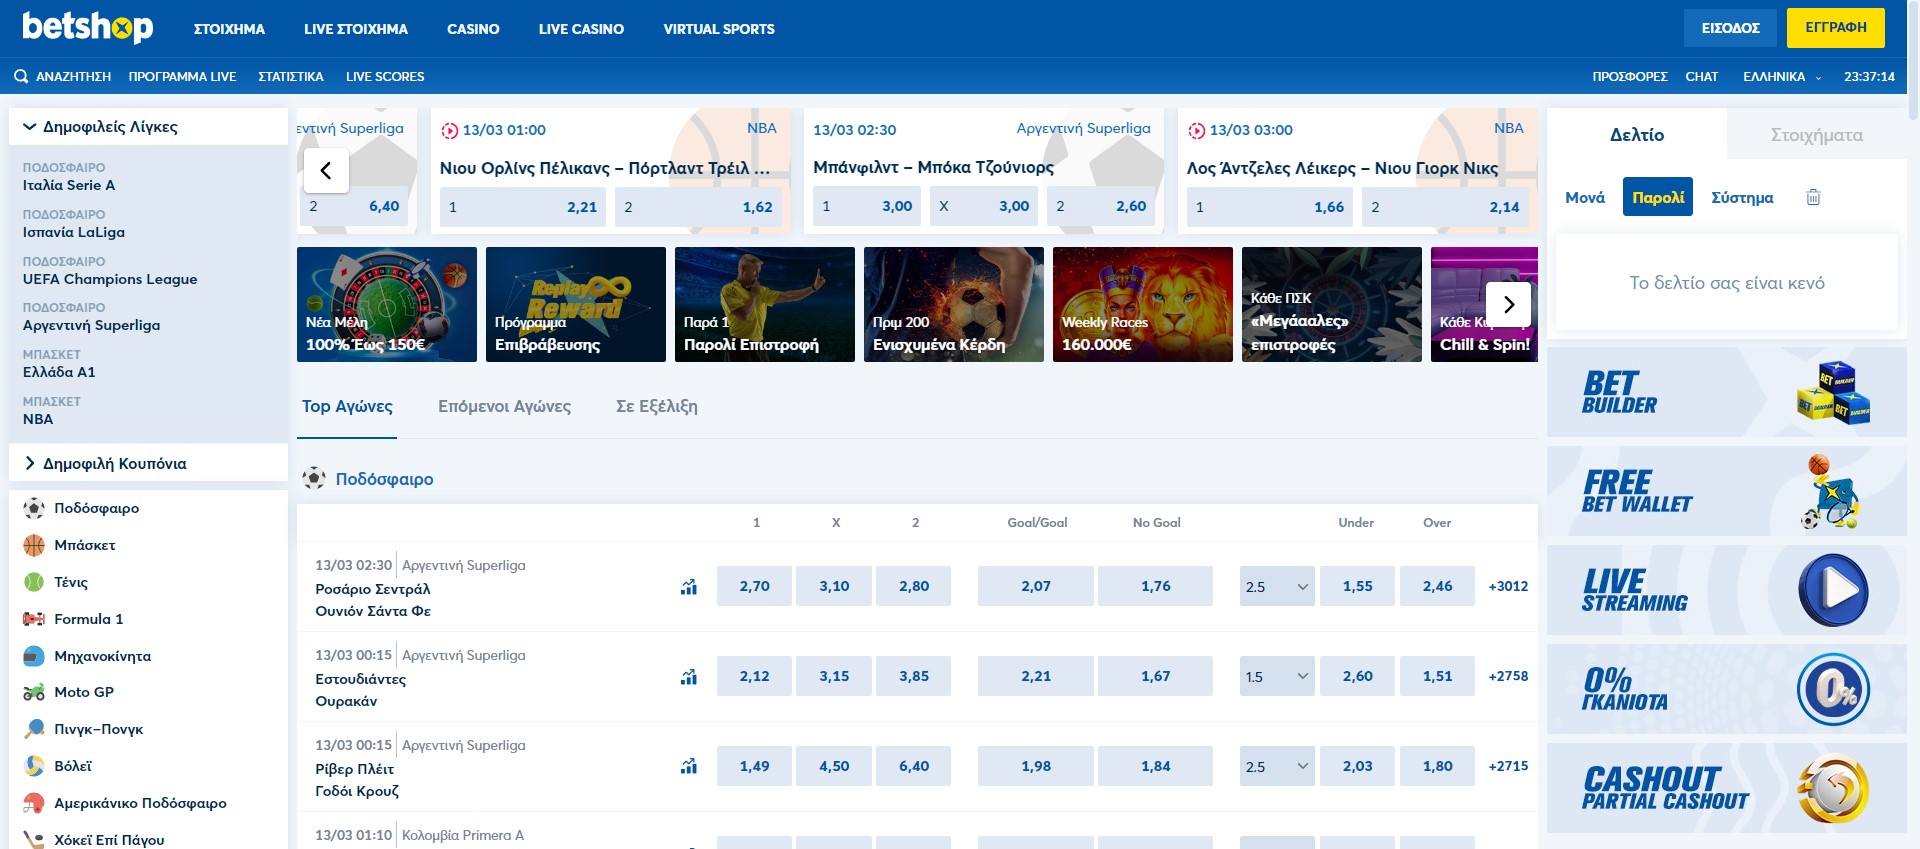
Task: Open Ιταλία Serie A league link
Action: (x=69, y=185)
